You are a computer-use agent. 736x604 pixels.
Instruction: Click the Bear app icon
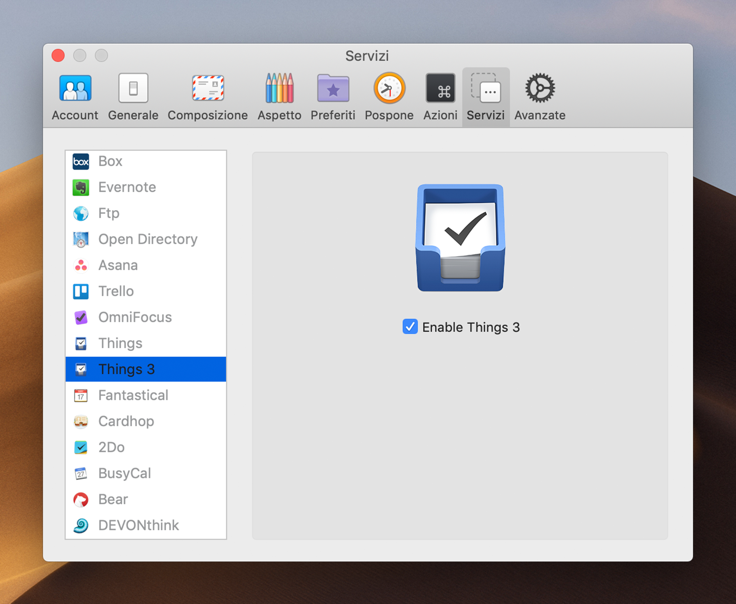click(81, 499)
